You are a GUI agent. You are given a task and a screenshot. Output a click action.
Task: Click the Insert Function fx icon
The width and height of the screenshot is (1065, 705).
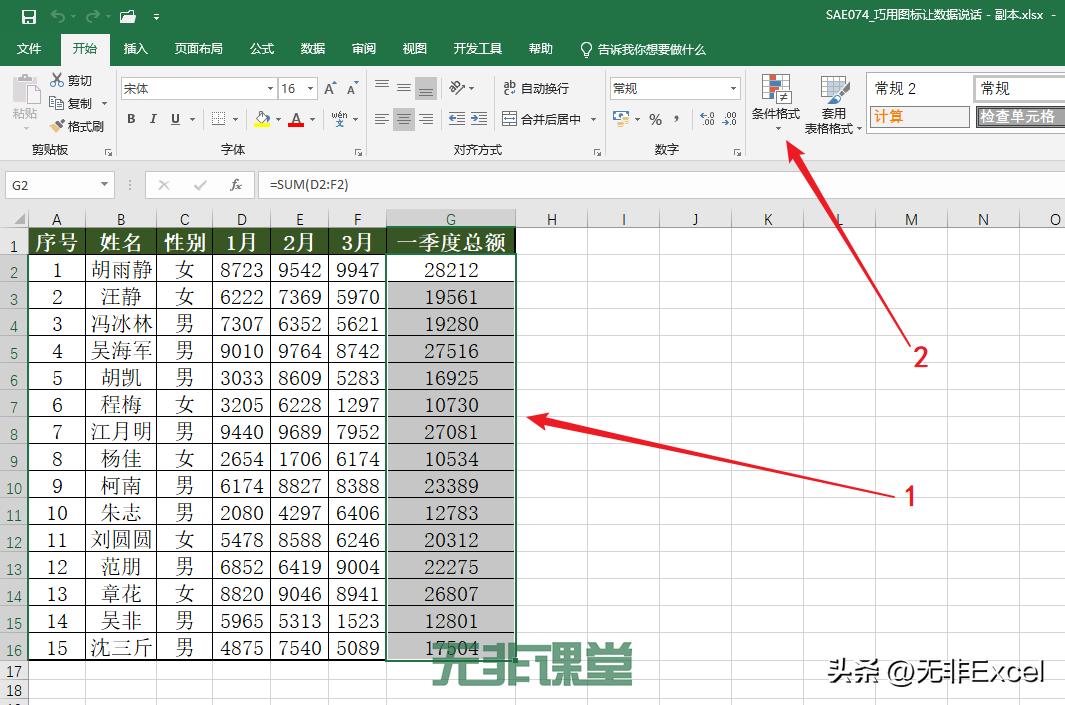click(x=236, y=185)
